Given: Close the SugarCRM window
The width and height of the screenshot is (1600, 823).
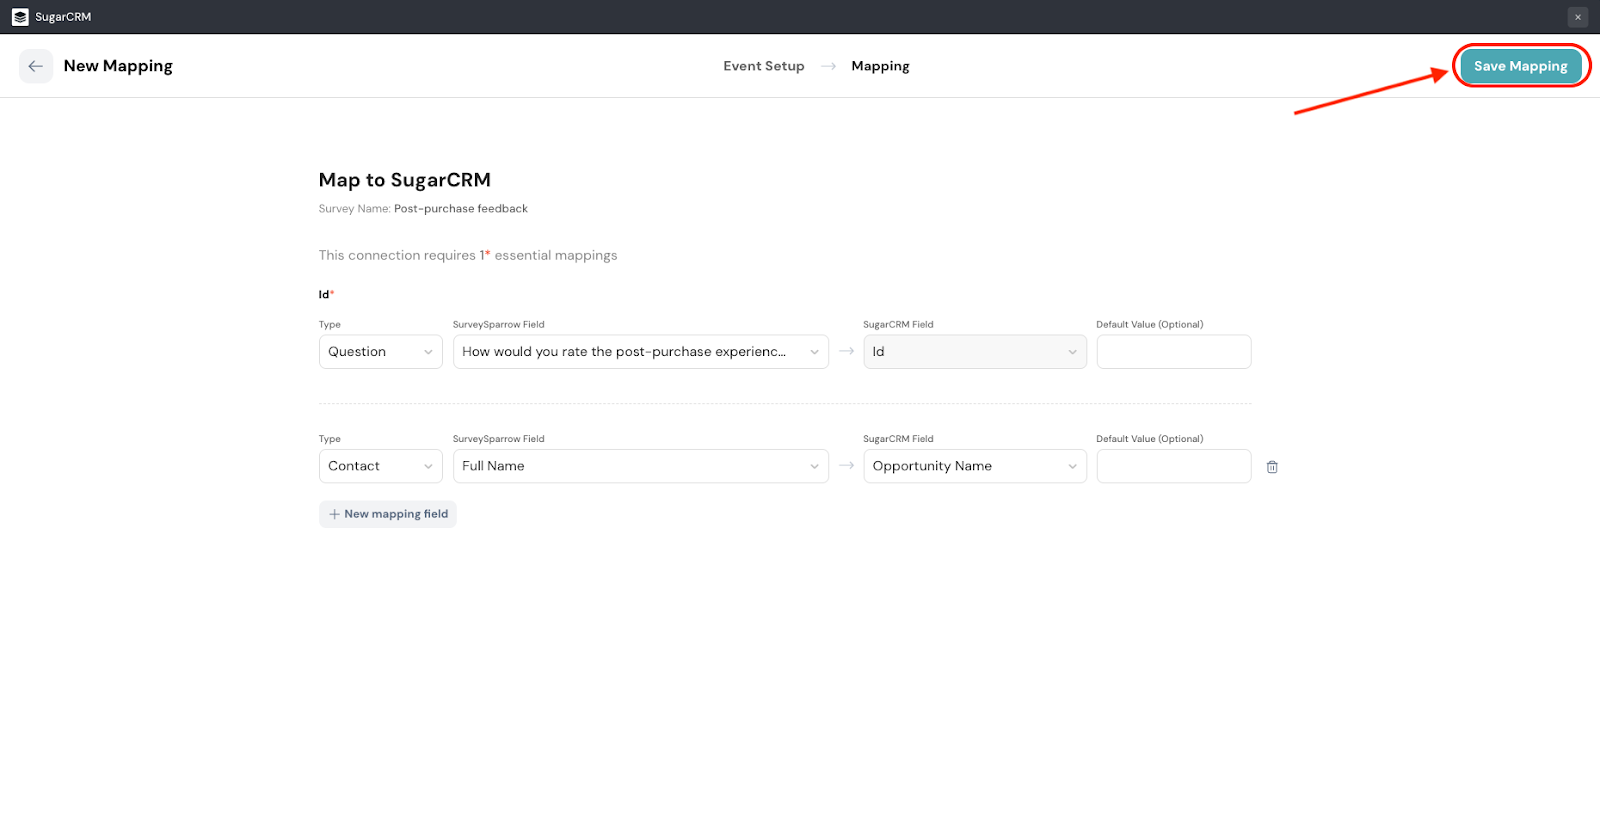Looking at the screenshot, I should (1577, 17).
